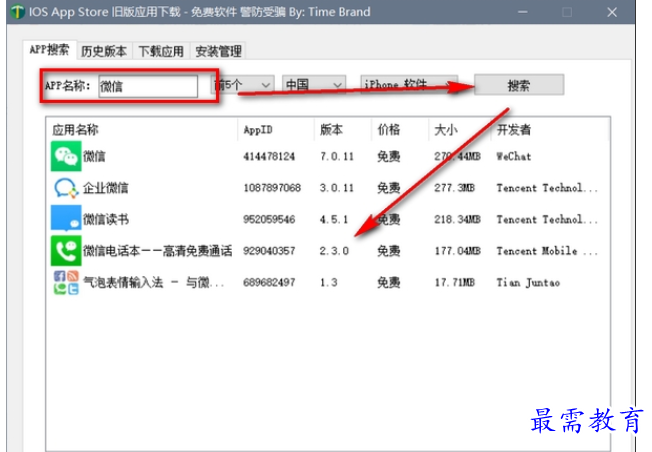Image resolution: width=652 pixels, height=452 pixels.
Task: Click AppID 952059546
Action: click(269, 219)
